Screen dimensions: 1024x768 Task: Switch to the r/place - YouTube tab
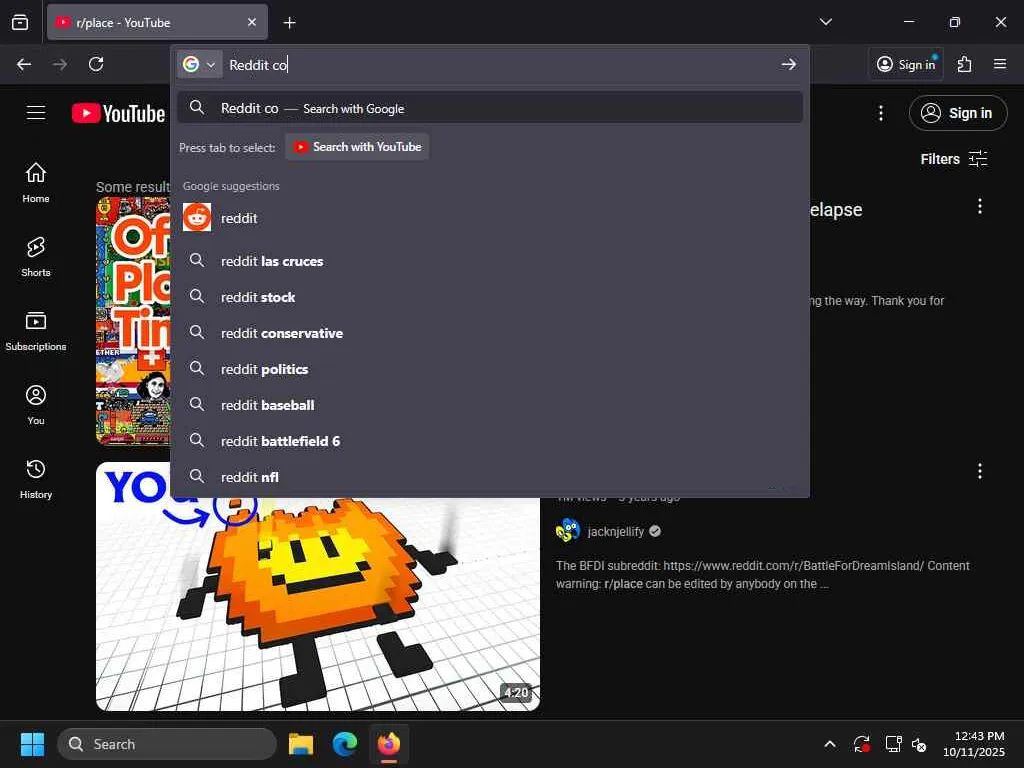157,22
